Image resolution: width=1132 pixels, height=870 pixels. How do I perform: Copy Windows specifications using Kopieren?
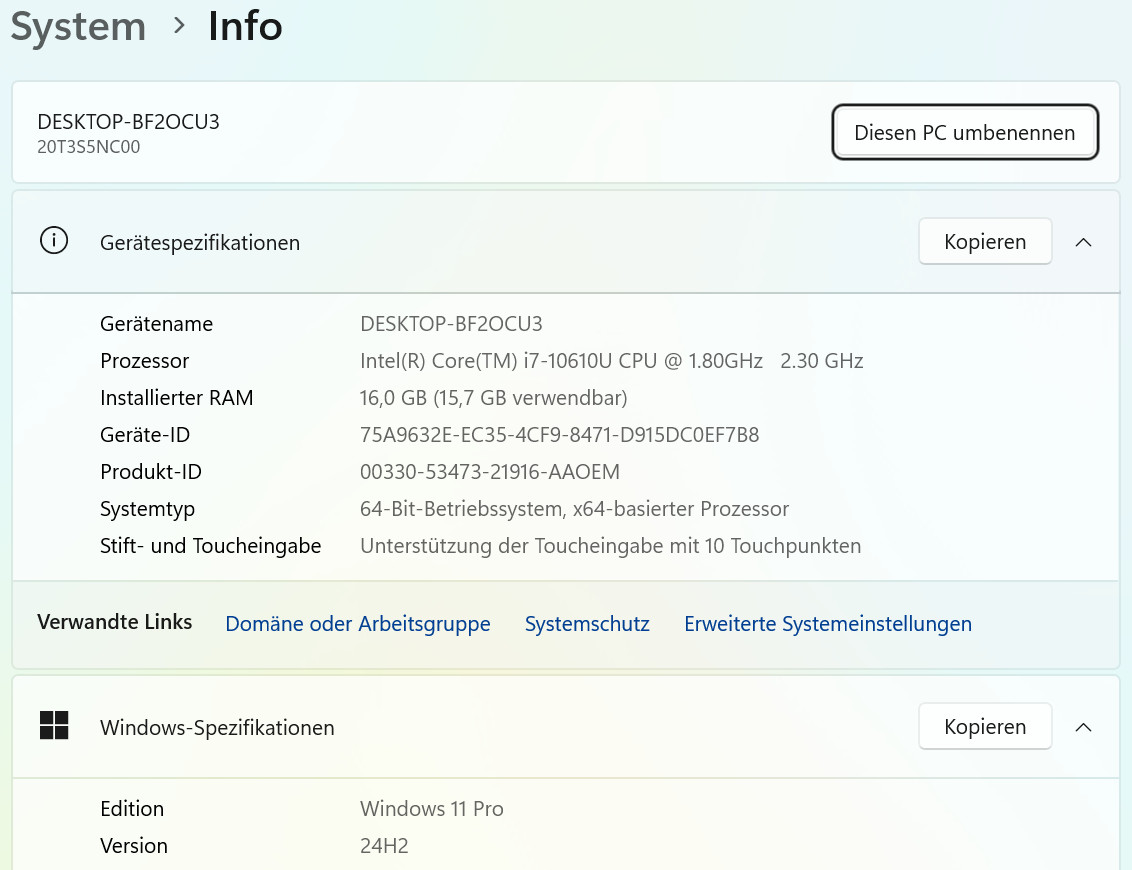click(984, 727)
